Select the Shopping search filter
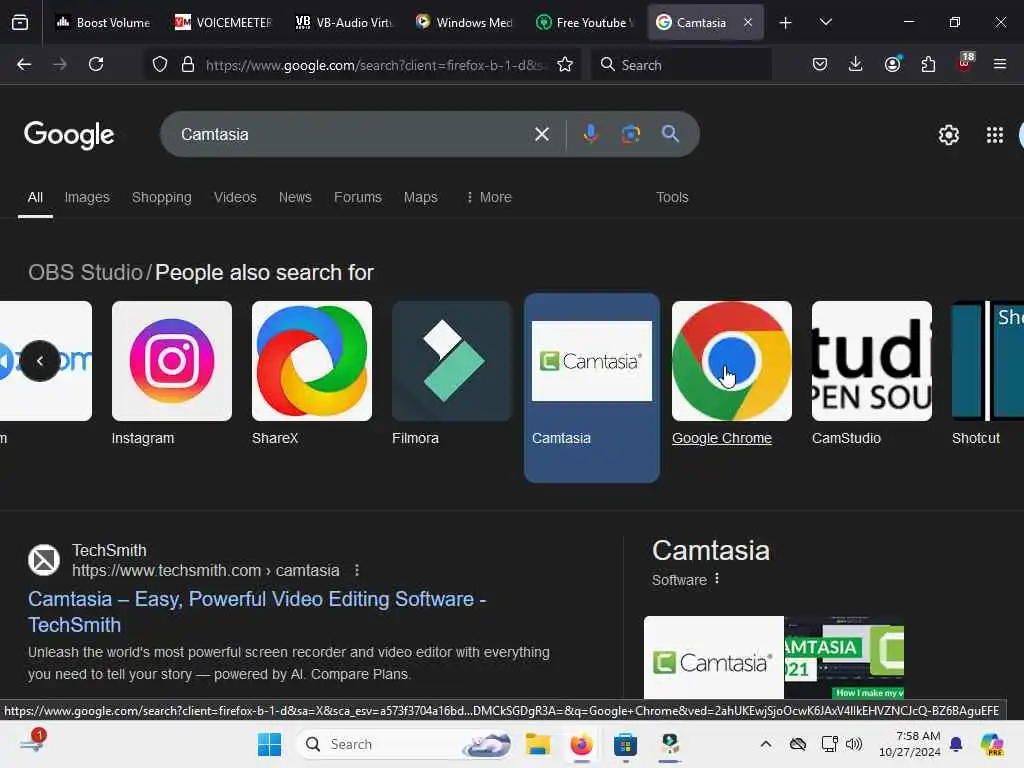 coord(161,197)
